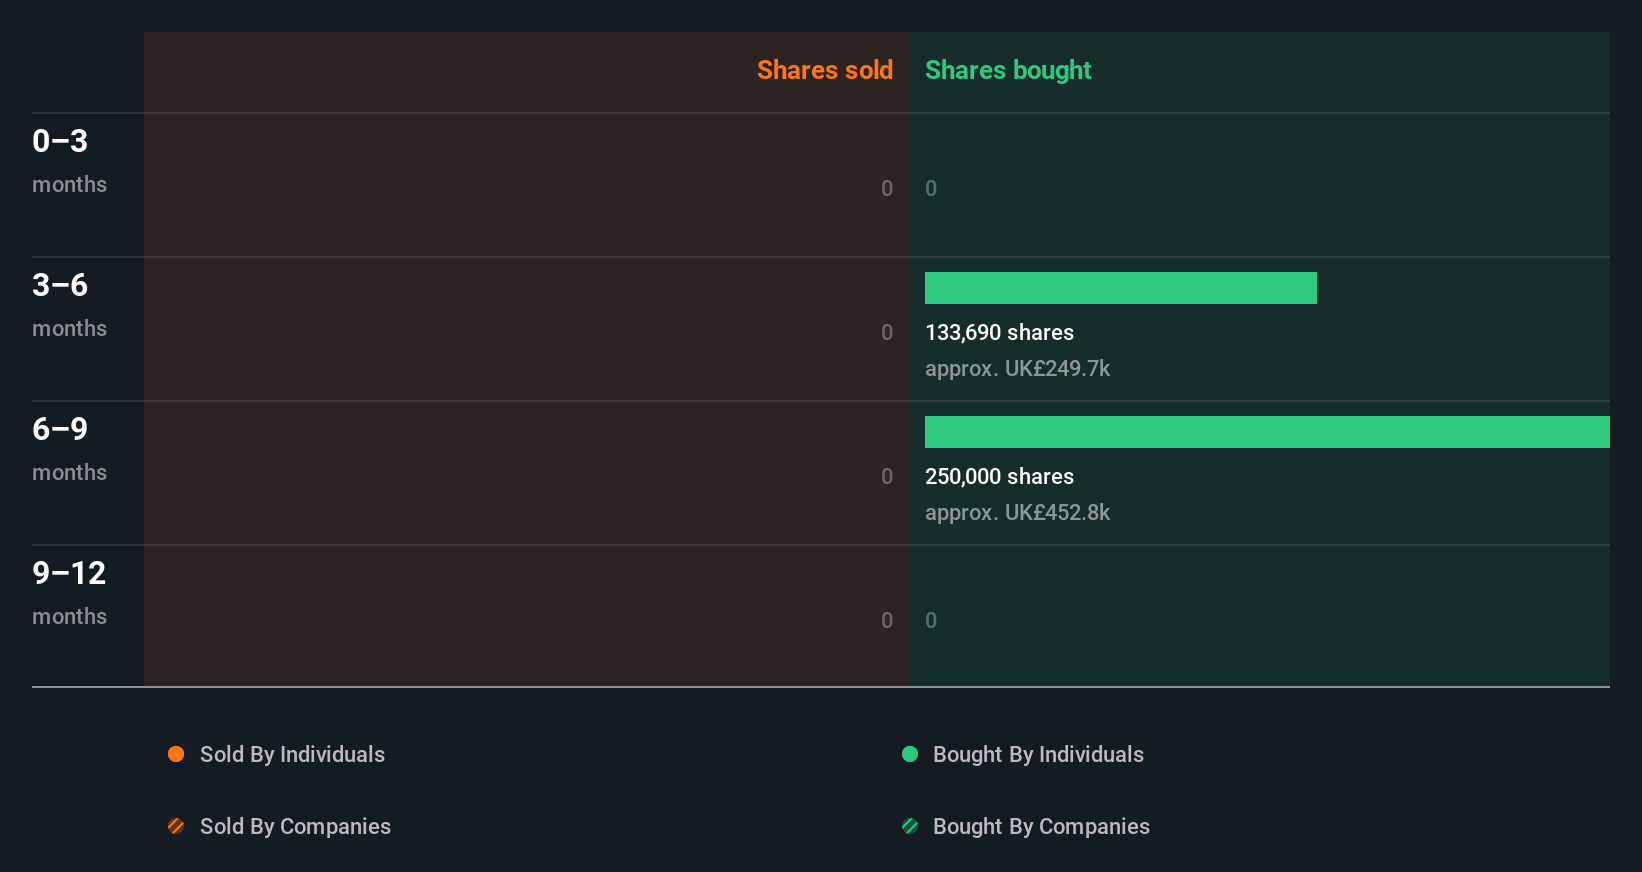Click the striped Sold By Companies legend icon

pos(176,826)
